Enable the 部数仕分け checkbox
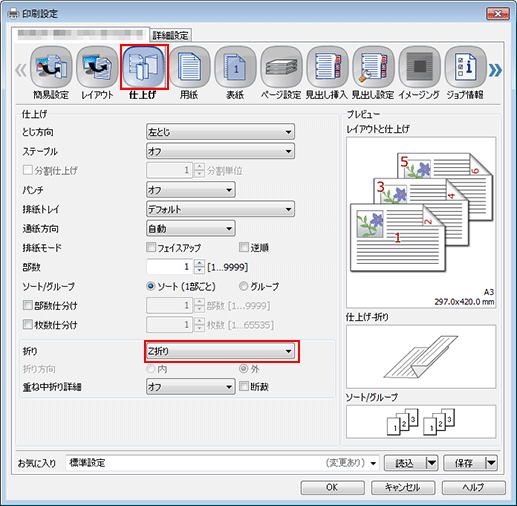 27,305
